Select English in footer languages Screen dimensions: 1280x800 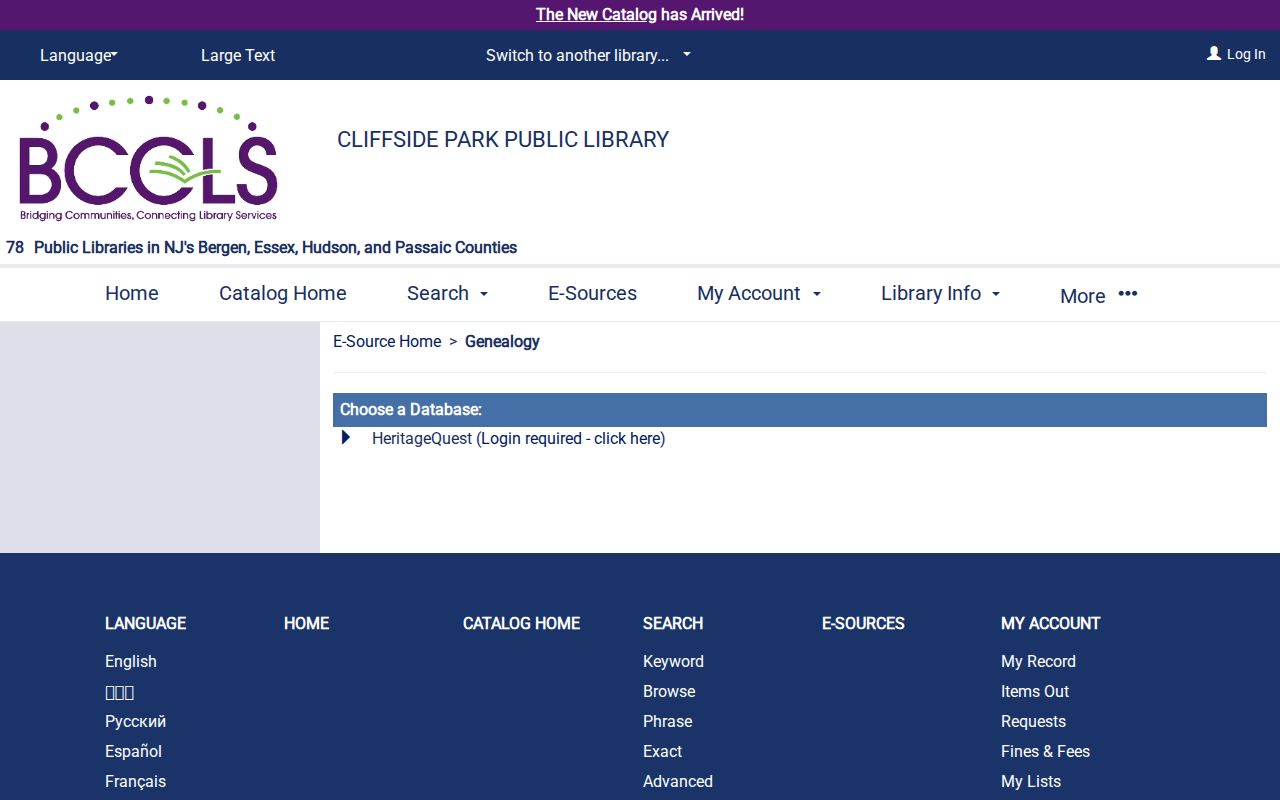pos(131,661)
